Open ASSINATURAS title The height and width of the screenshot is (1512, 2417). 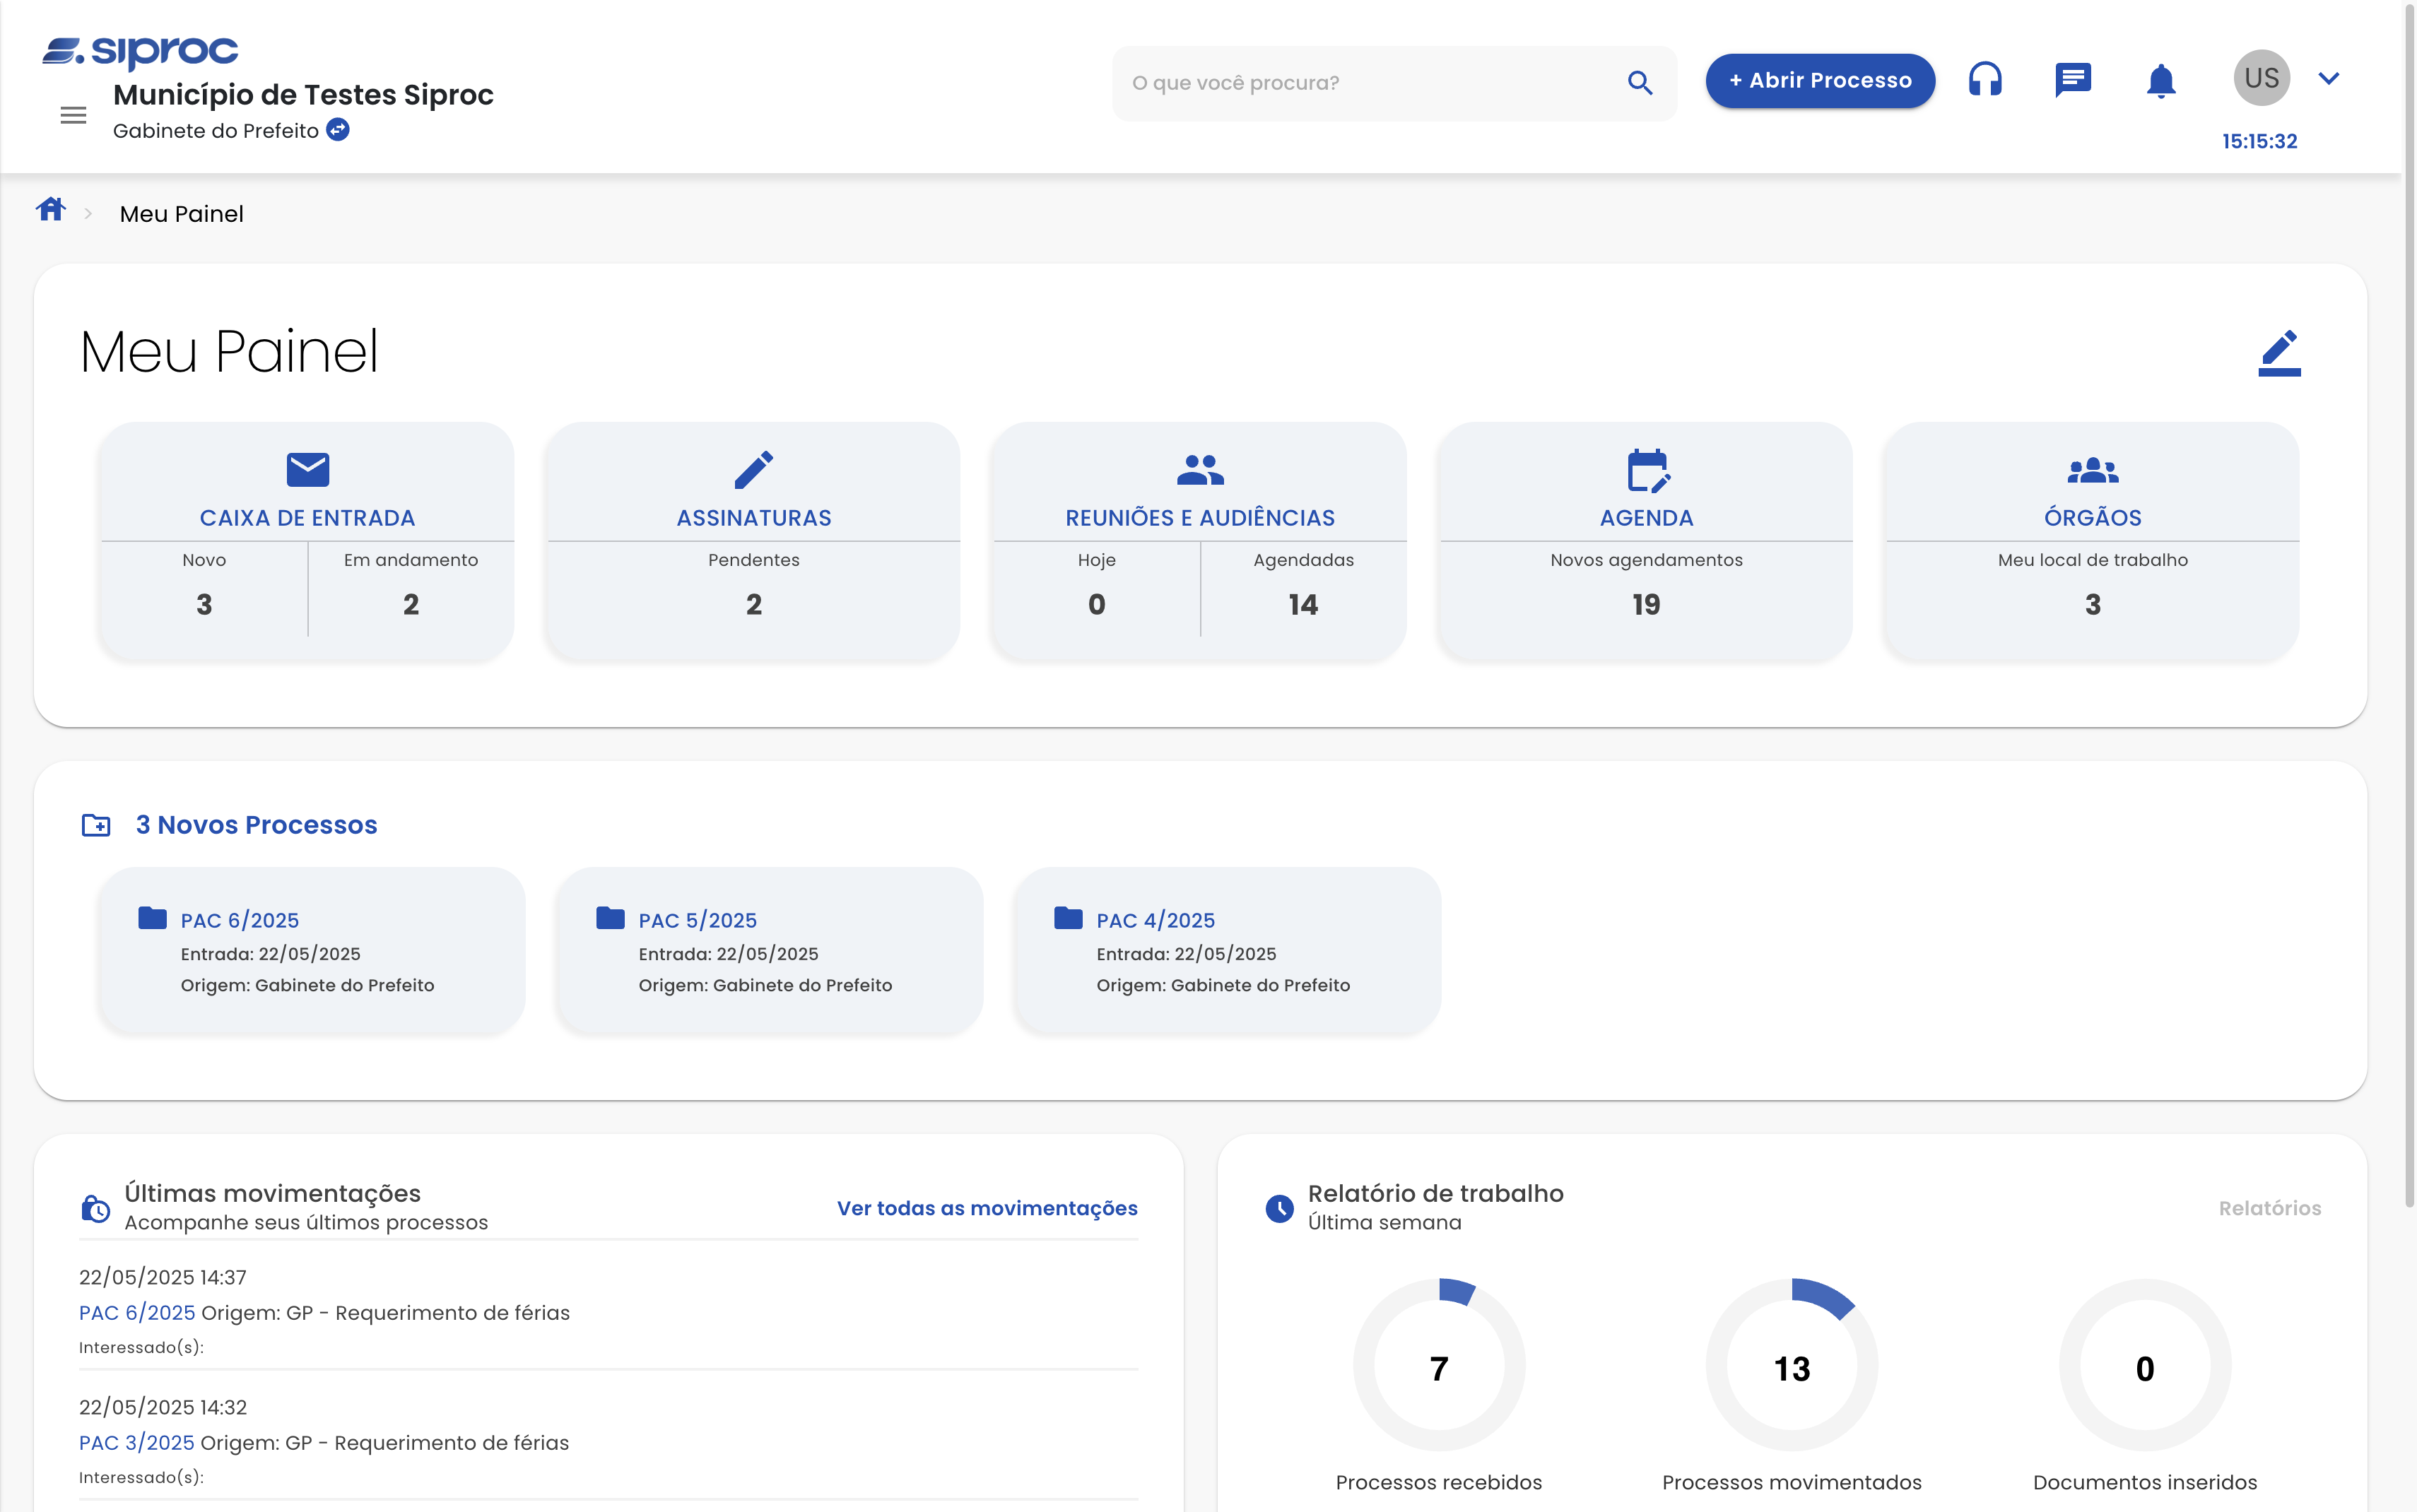click(x=754, y=518)
